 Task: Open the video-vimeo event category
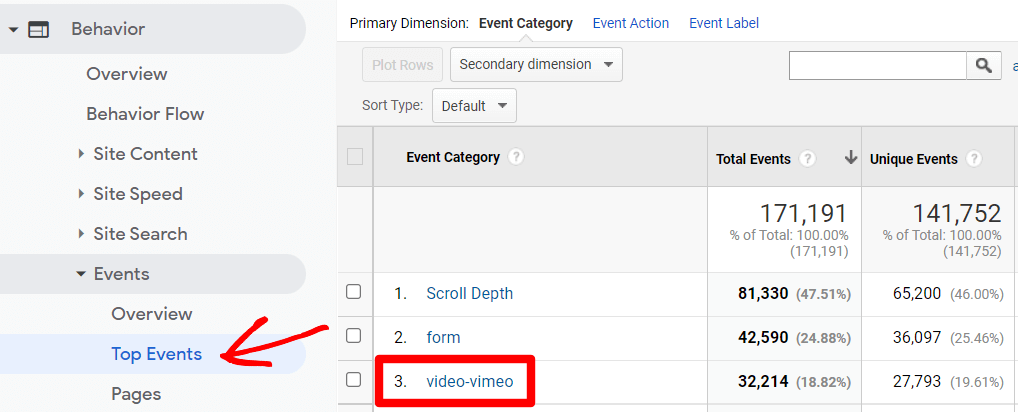click(469, 382)
